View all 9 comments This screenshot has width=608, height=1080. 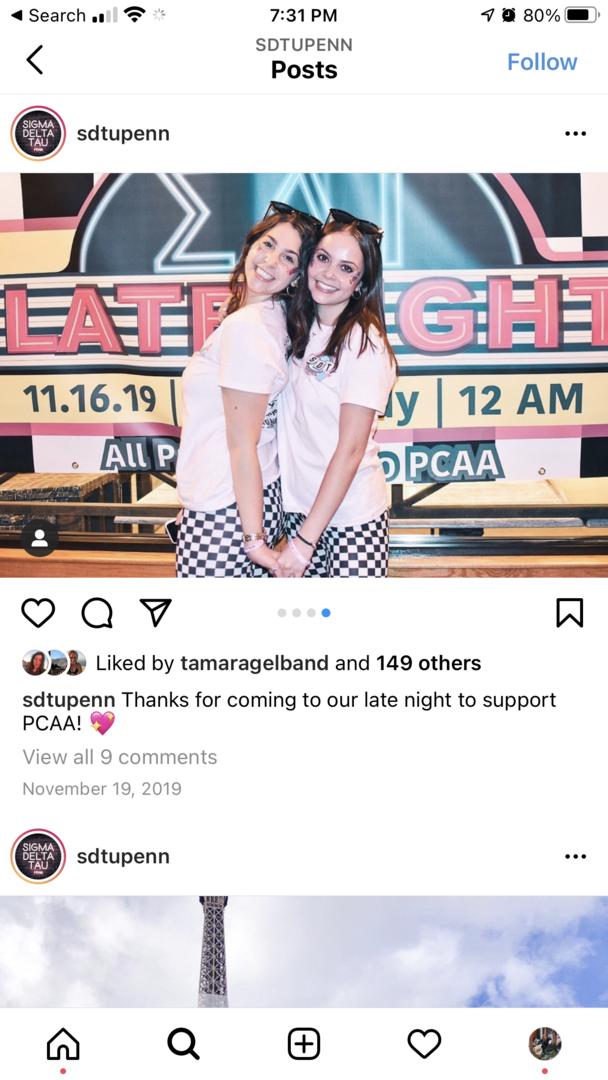tap(120, 757)
